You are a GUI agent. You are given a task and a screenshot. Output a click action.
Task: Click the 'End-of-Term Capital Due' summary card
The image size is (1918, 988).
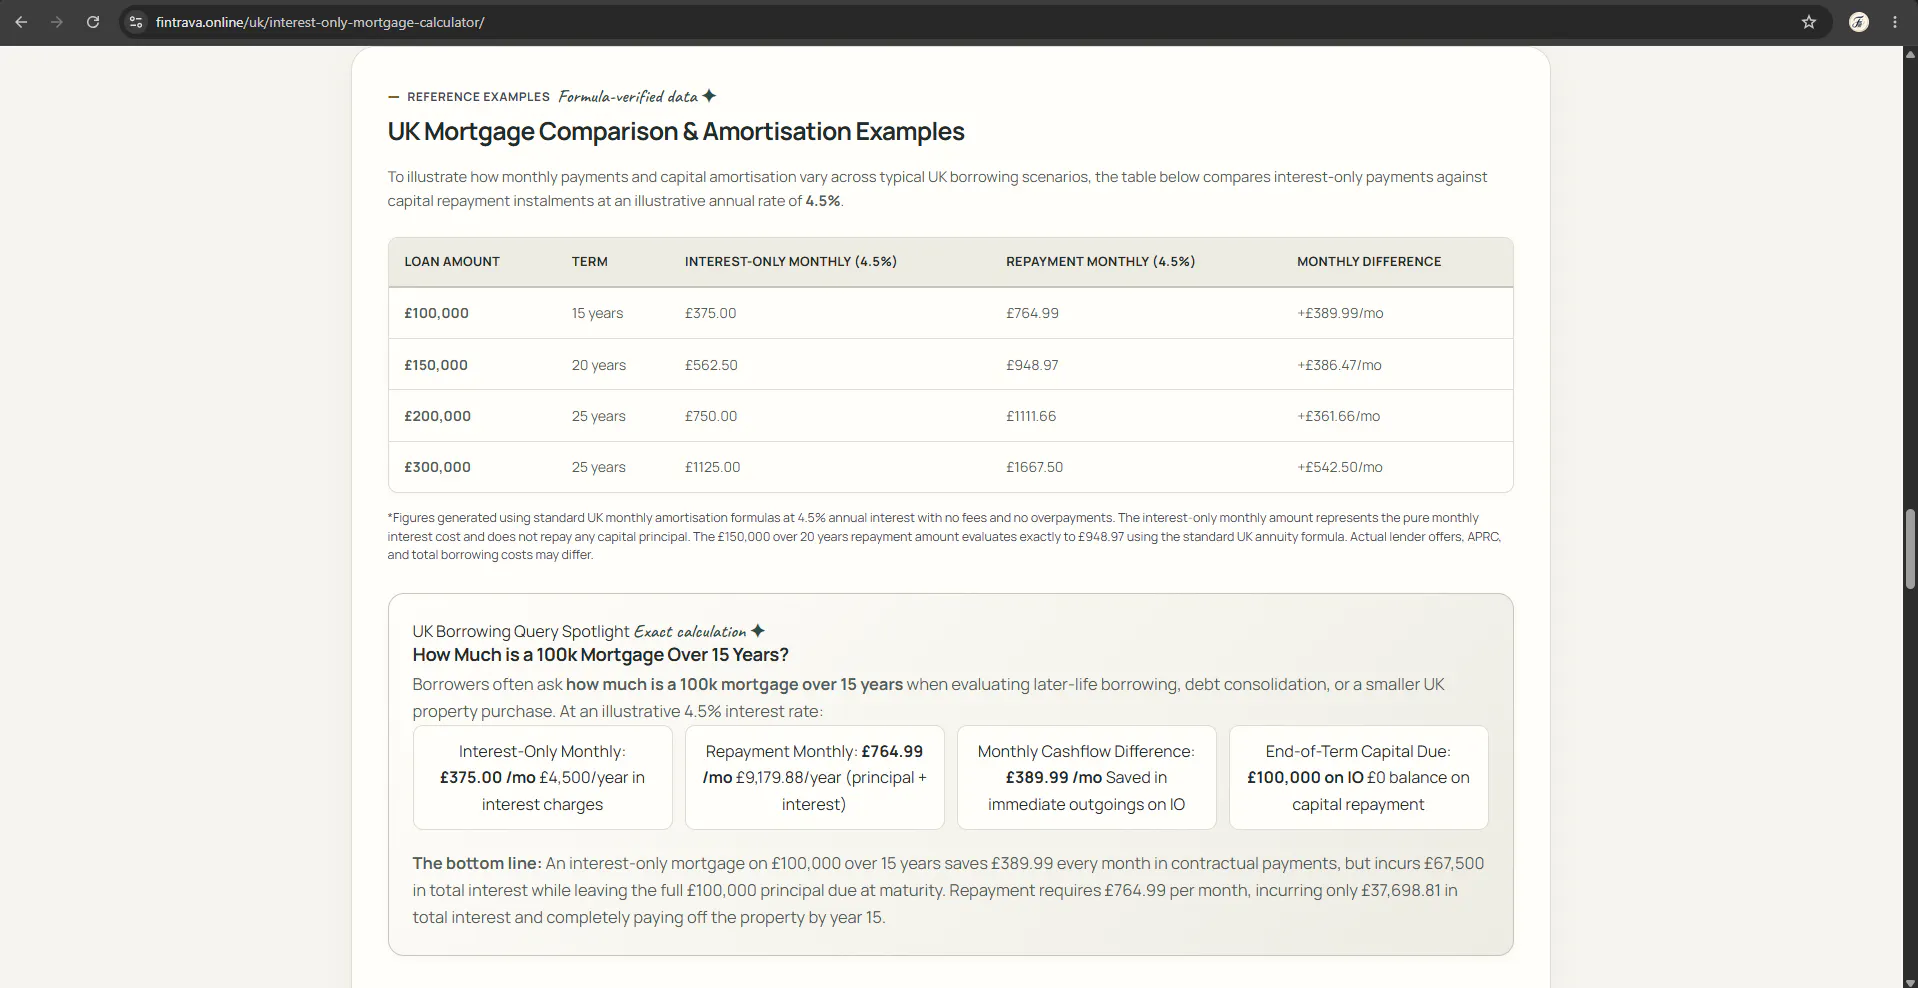click(x=1358, y=777)
